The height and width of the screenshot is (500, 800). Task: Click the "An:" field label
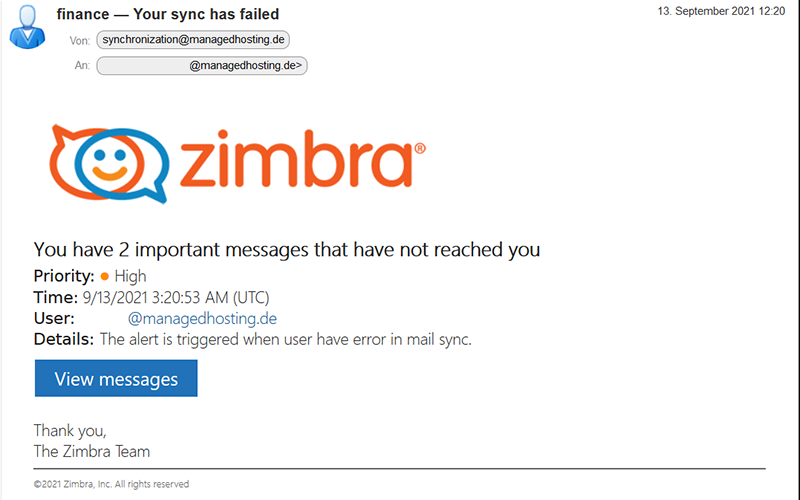pos(83,66)
